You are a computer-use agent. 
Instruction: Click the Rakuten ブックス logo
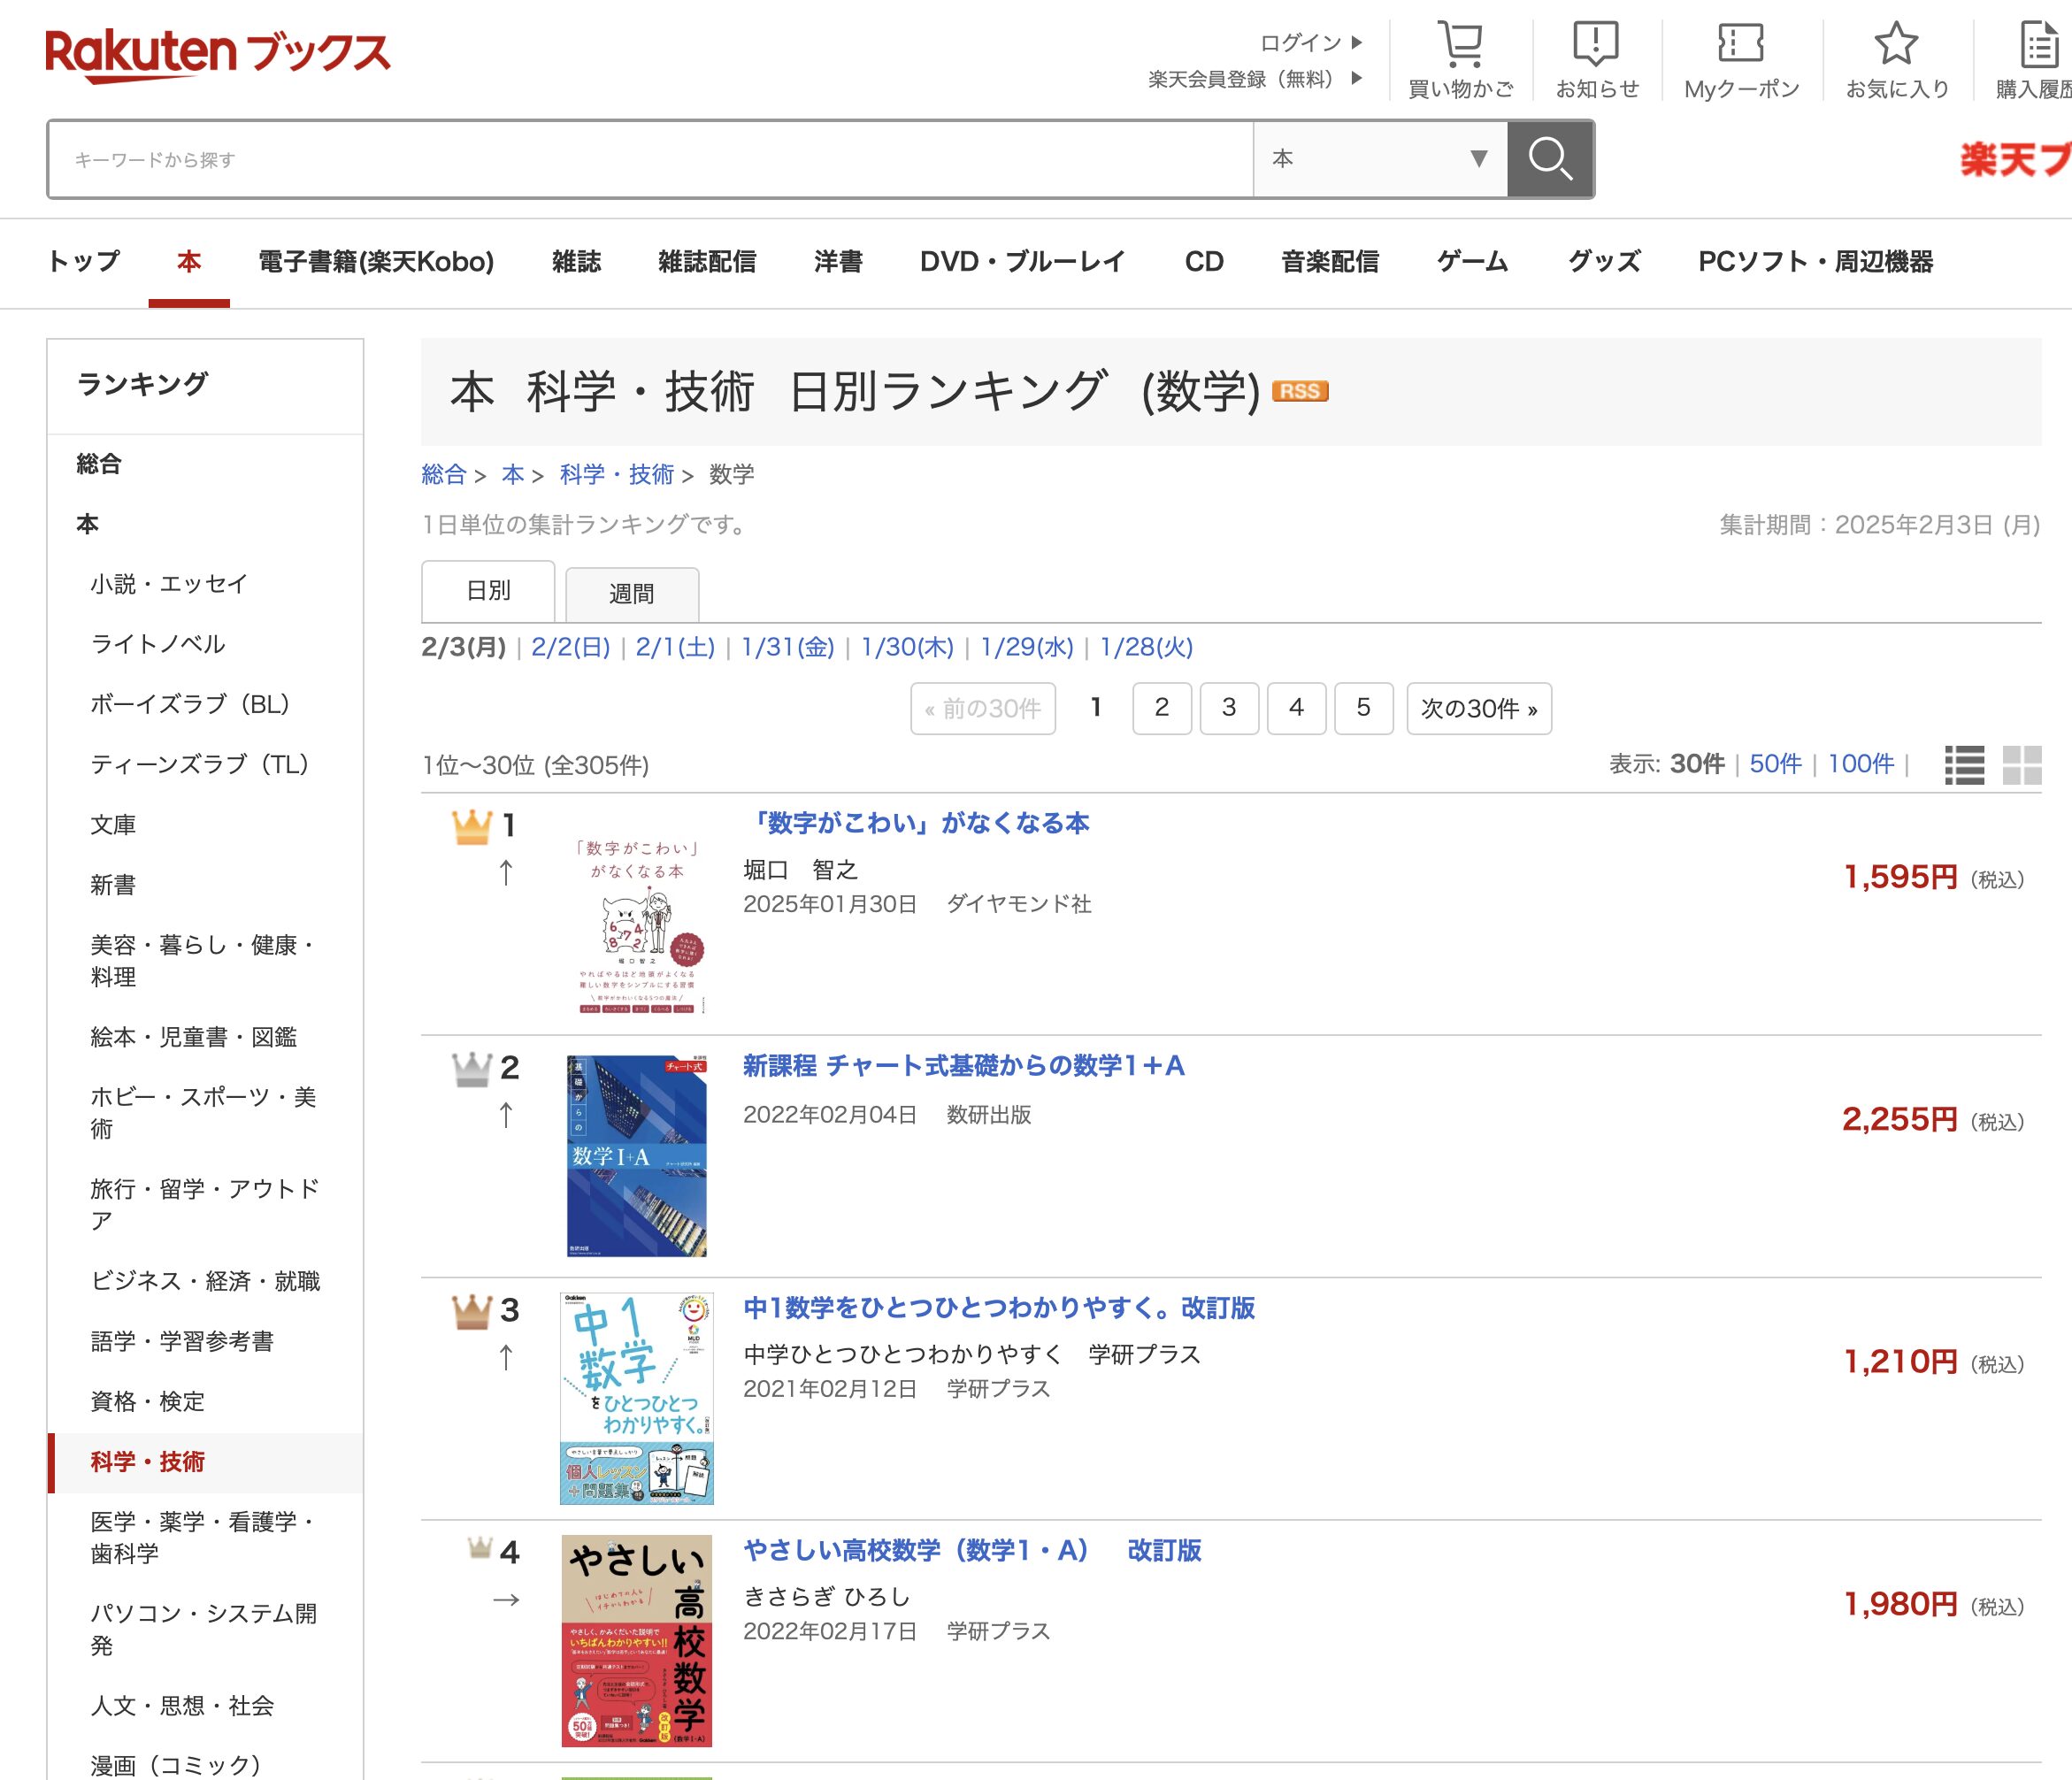pyautogui.click(x=218, y=54)
